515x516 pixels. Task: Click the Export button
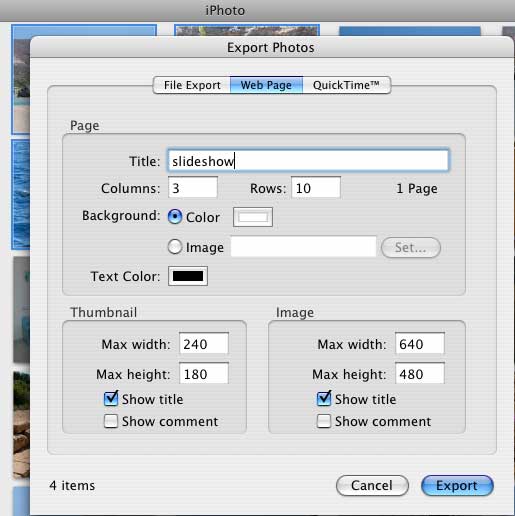coord(457,485)
